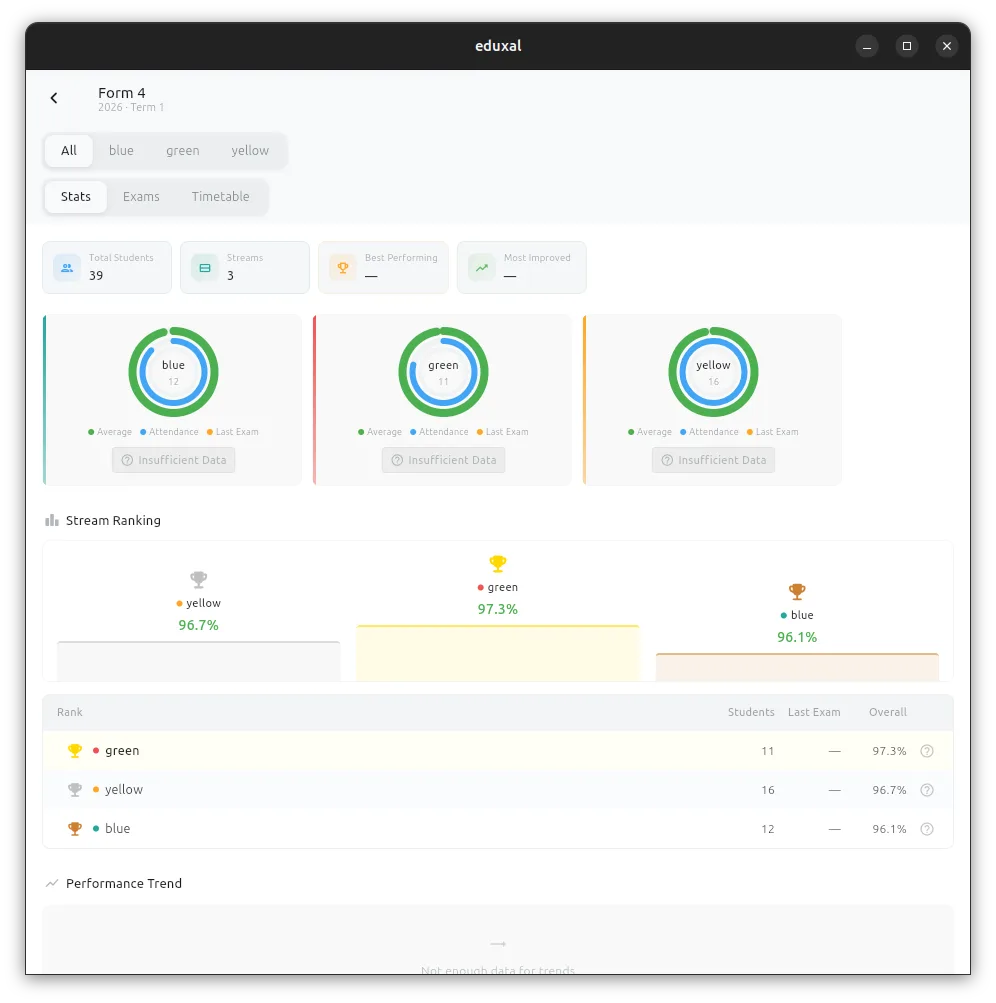Click the Stream Ranking bar chart icon
The width and height of the screenshot is (996, 1003).
[51, 520]
